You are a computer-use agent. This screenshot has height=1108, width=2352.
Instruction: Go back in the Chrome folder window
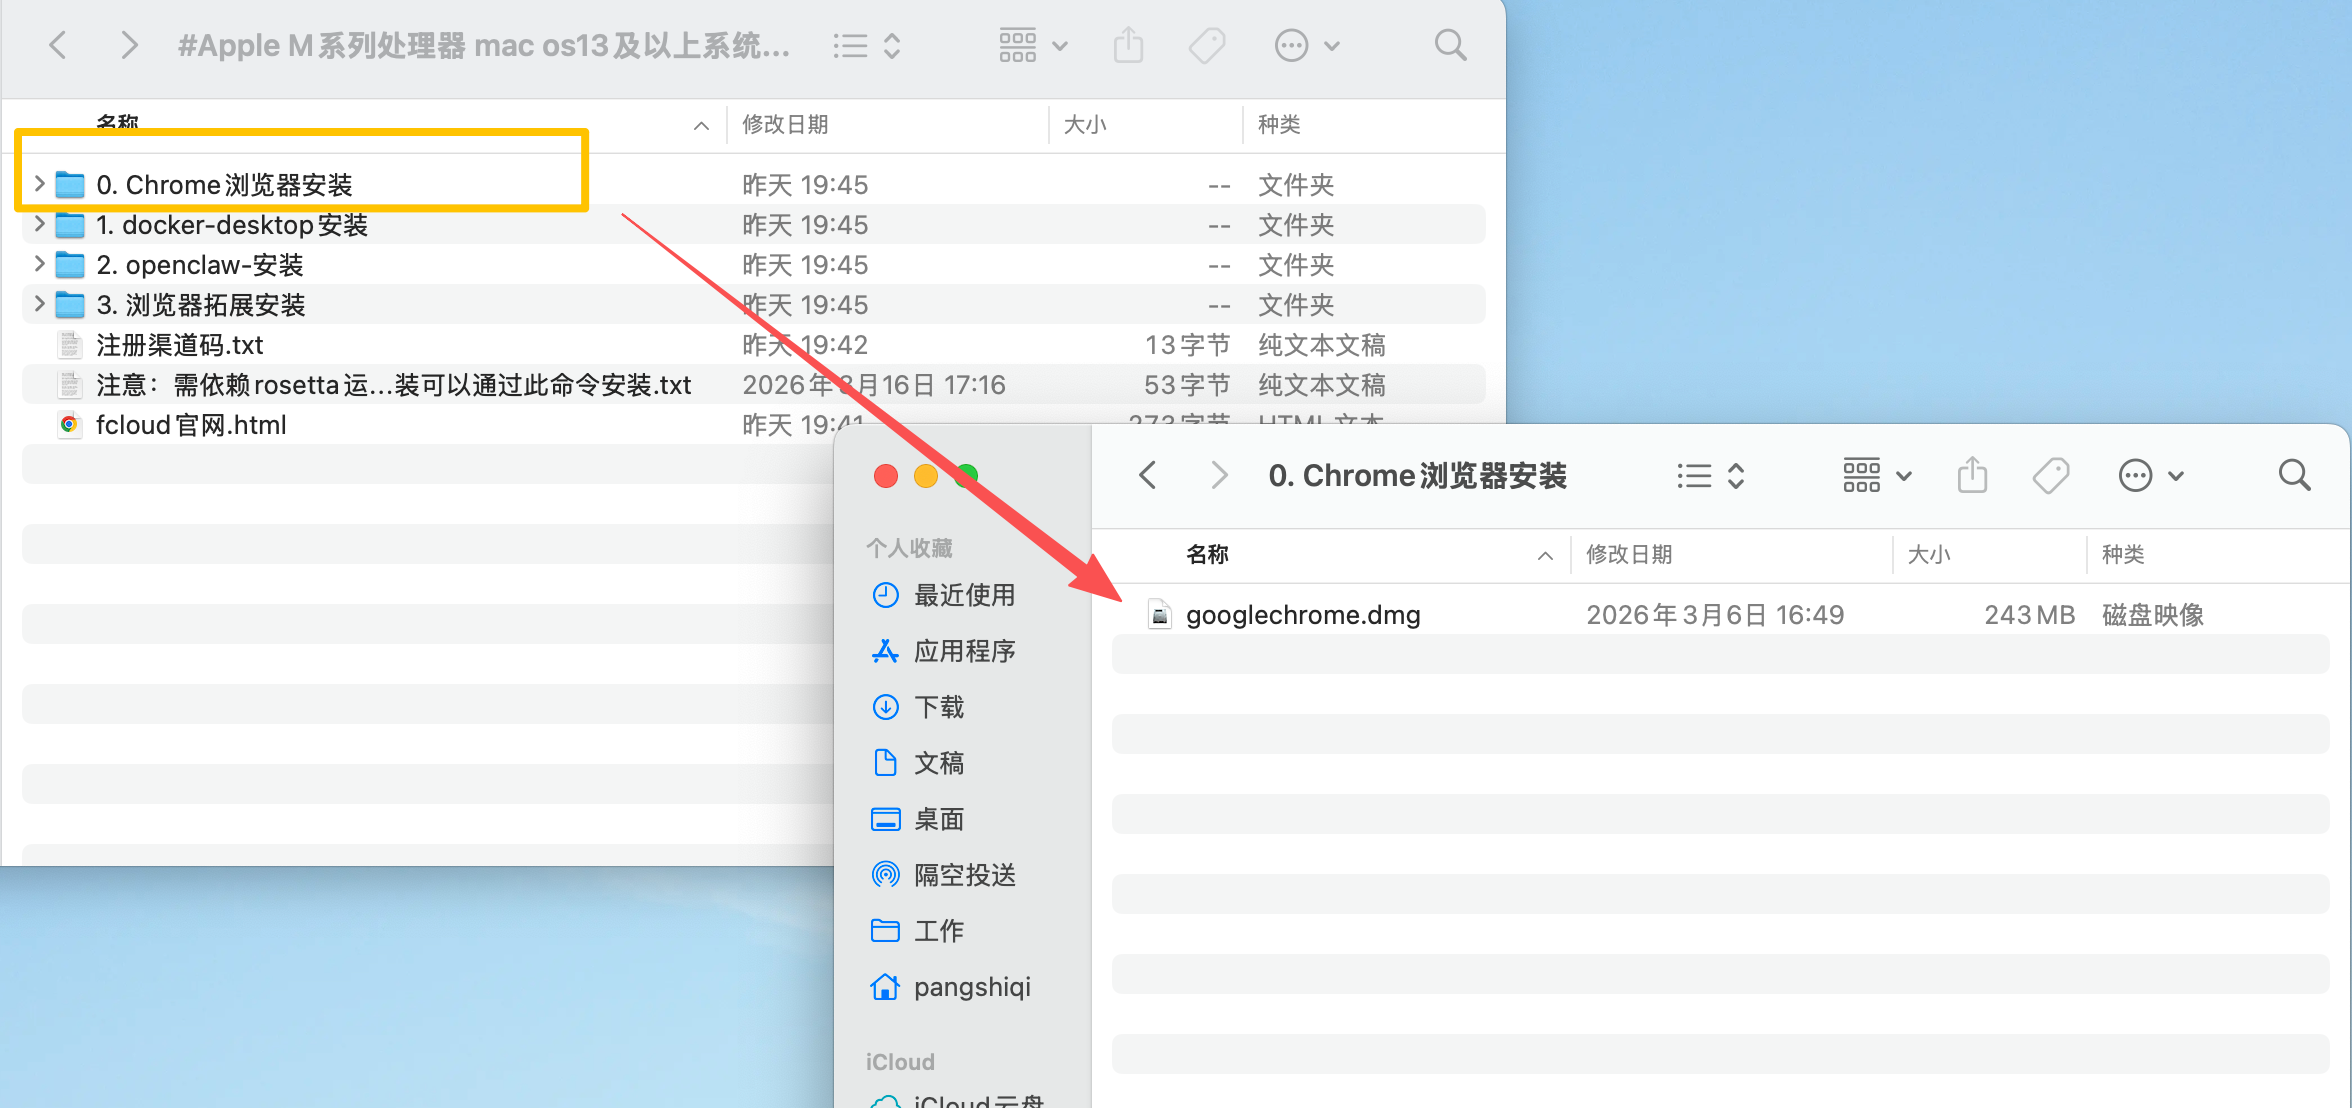tap(1148, 475)
